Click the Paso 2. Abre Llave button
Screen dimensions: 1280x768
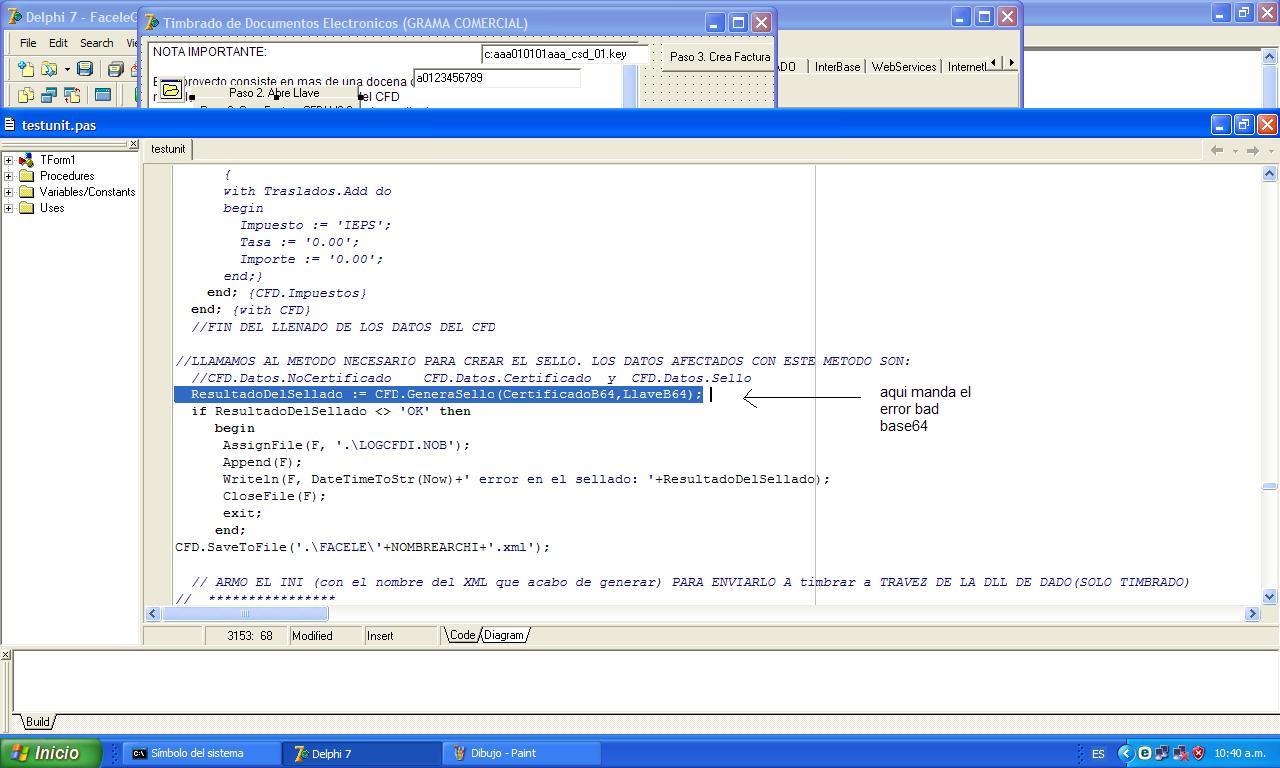pyautogui.click(x=274, y=93)
